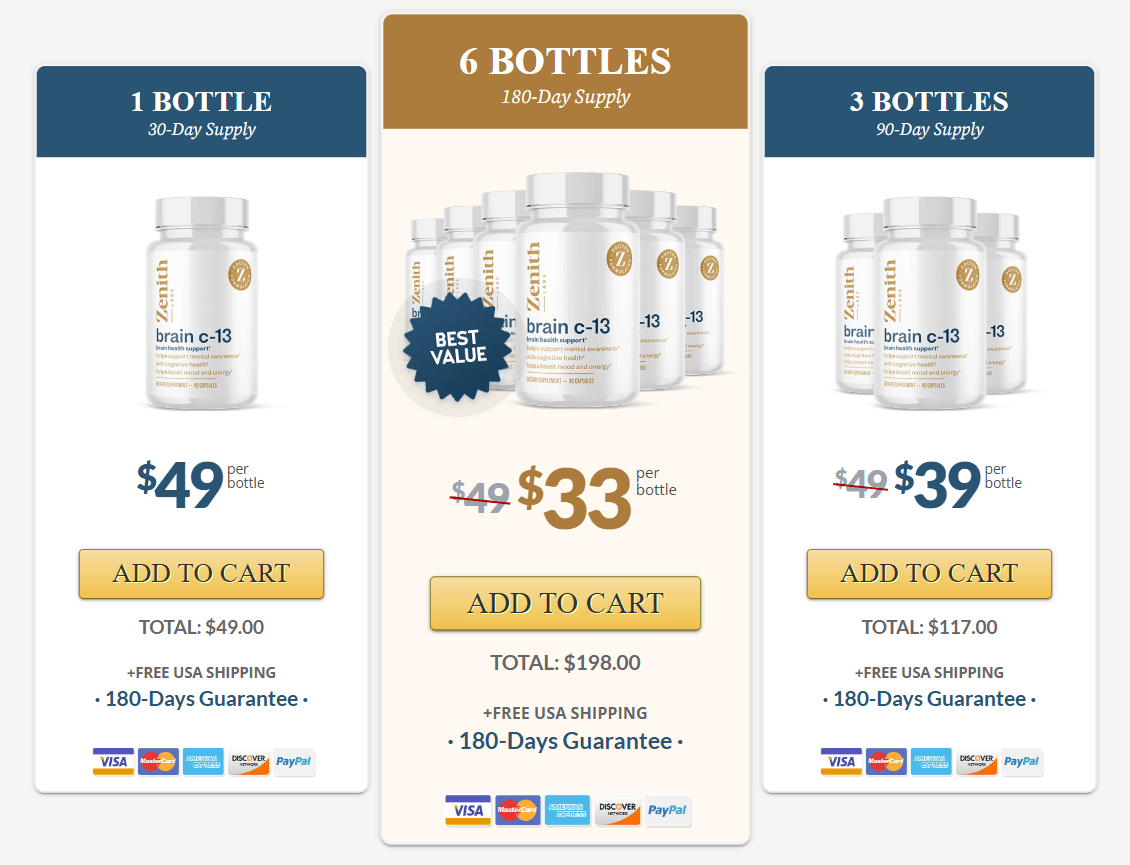Add the 3 Bottles supply to cart
Viewport: 1130px width, 865px height.
coord(929,574)
